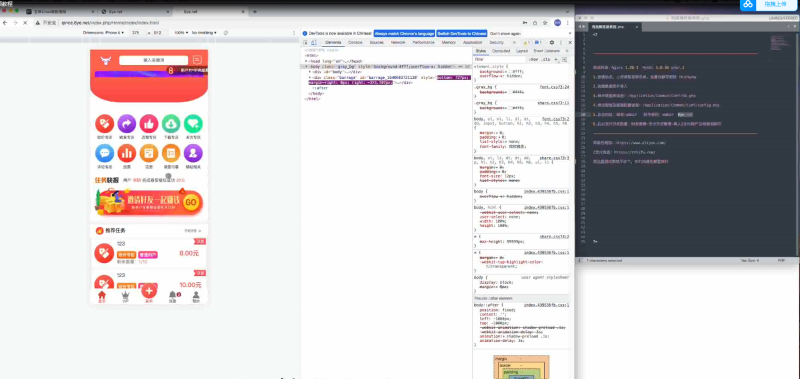Tap the green download icon in app

171,124
